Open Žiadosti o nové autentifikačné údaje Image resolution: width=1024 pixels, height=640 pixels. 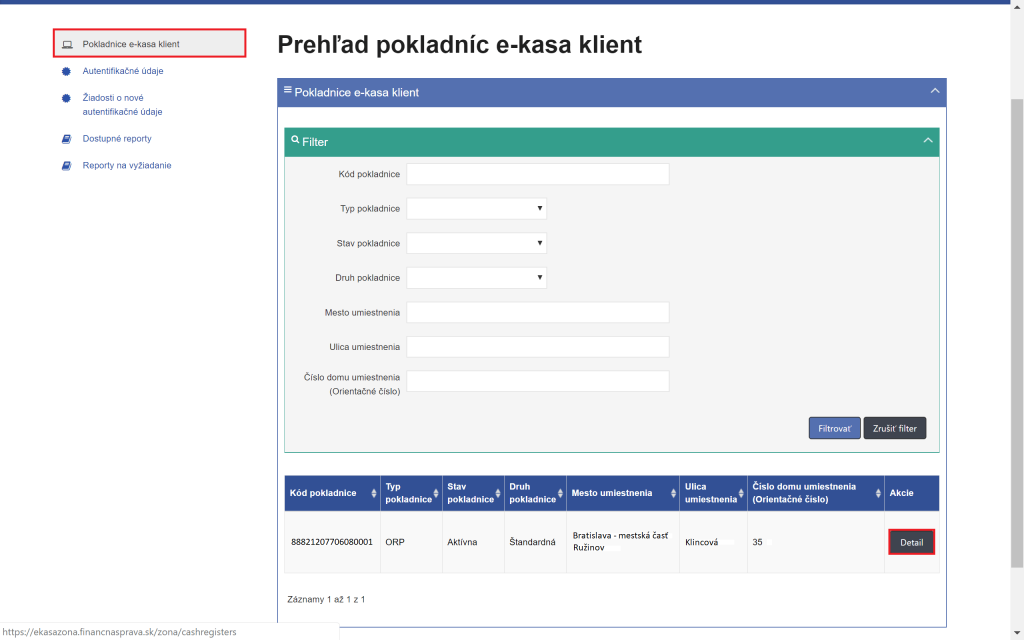[122, 104]
